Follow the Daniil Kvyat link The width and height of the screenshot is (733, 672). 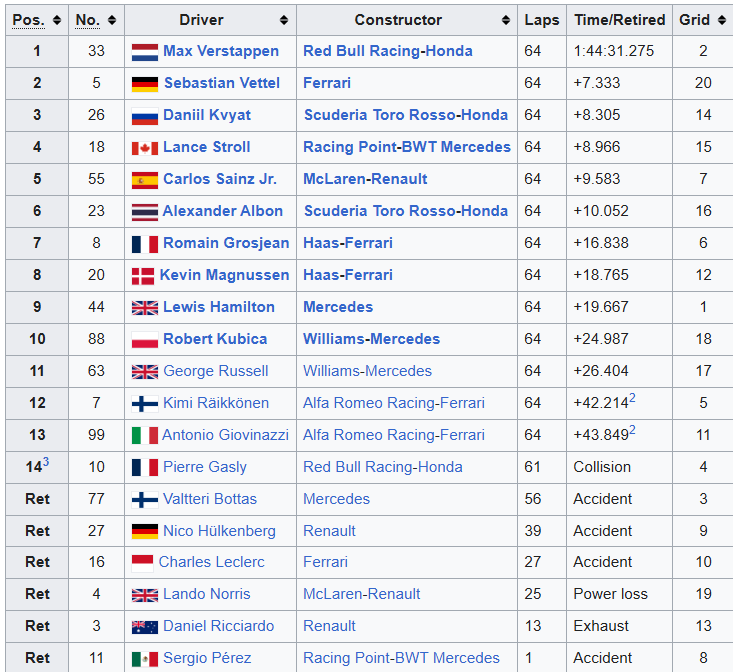[x=207, y=115]
